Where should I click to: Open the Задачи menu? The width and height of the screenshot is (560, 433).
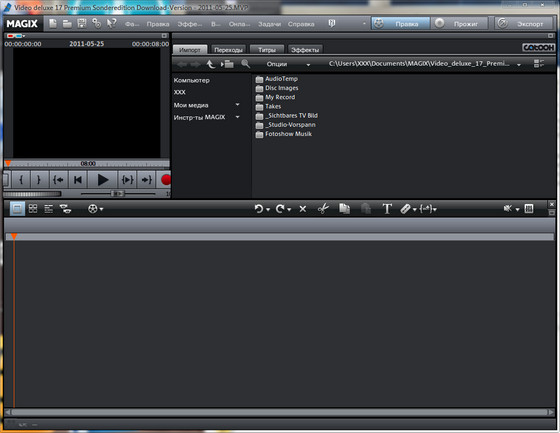click(x=269, y=24)
